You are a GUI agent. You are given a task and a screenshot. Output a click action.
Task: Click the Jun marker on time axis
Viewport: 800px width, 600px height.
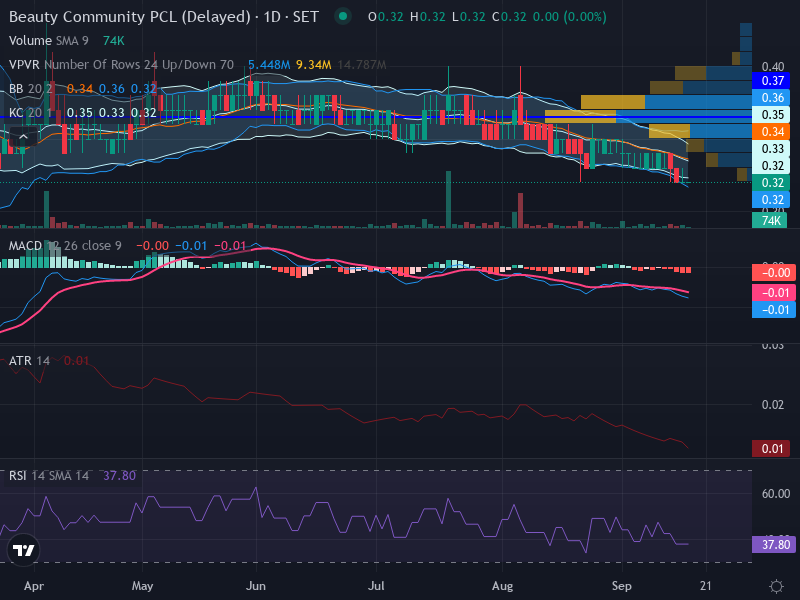tap(256, 586)
